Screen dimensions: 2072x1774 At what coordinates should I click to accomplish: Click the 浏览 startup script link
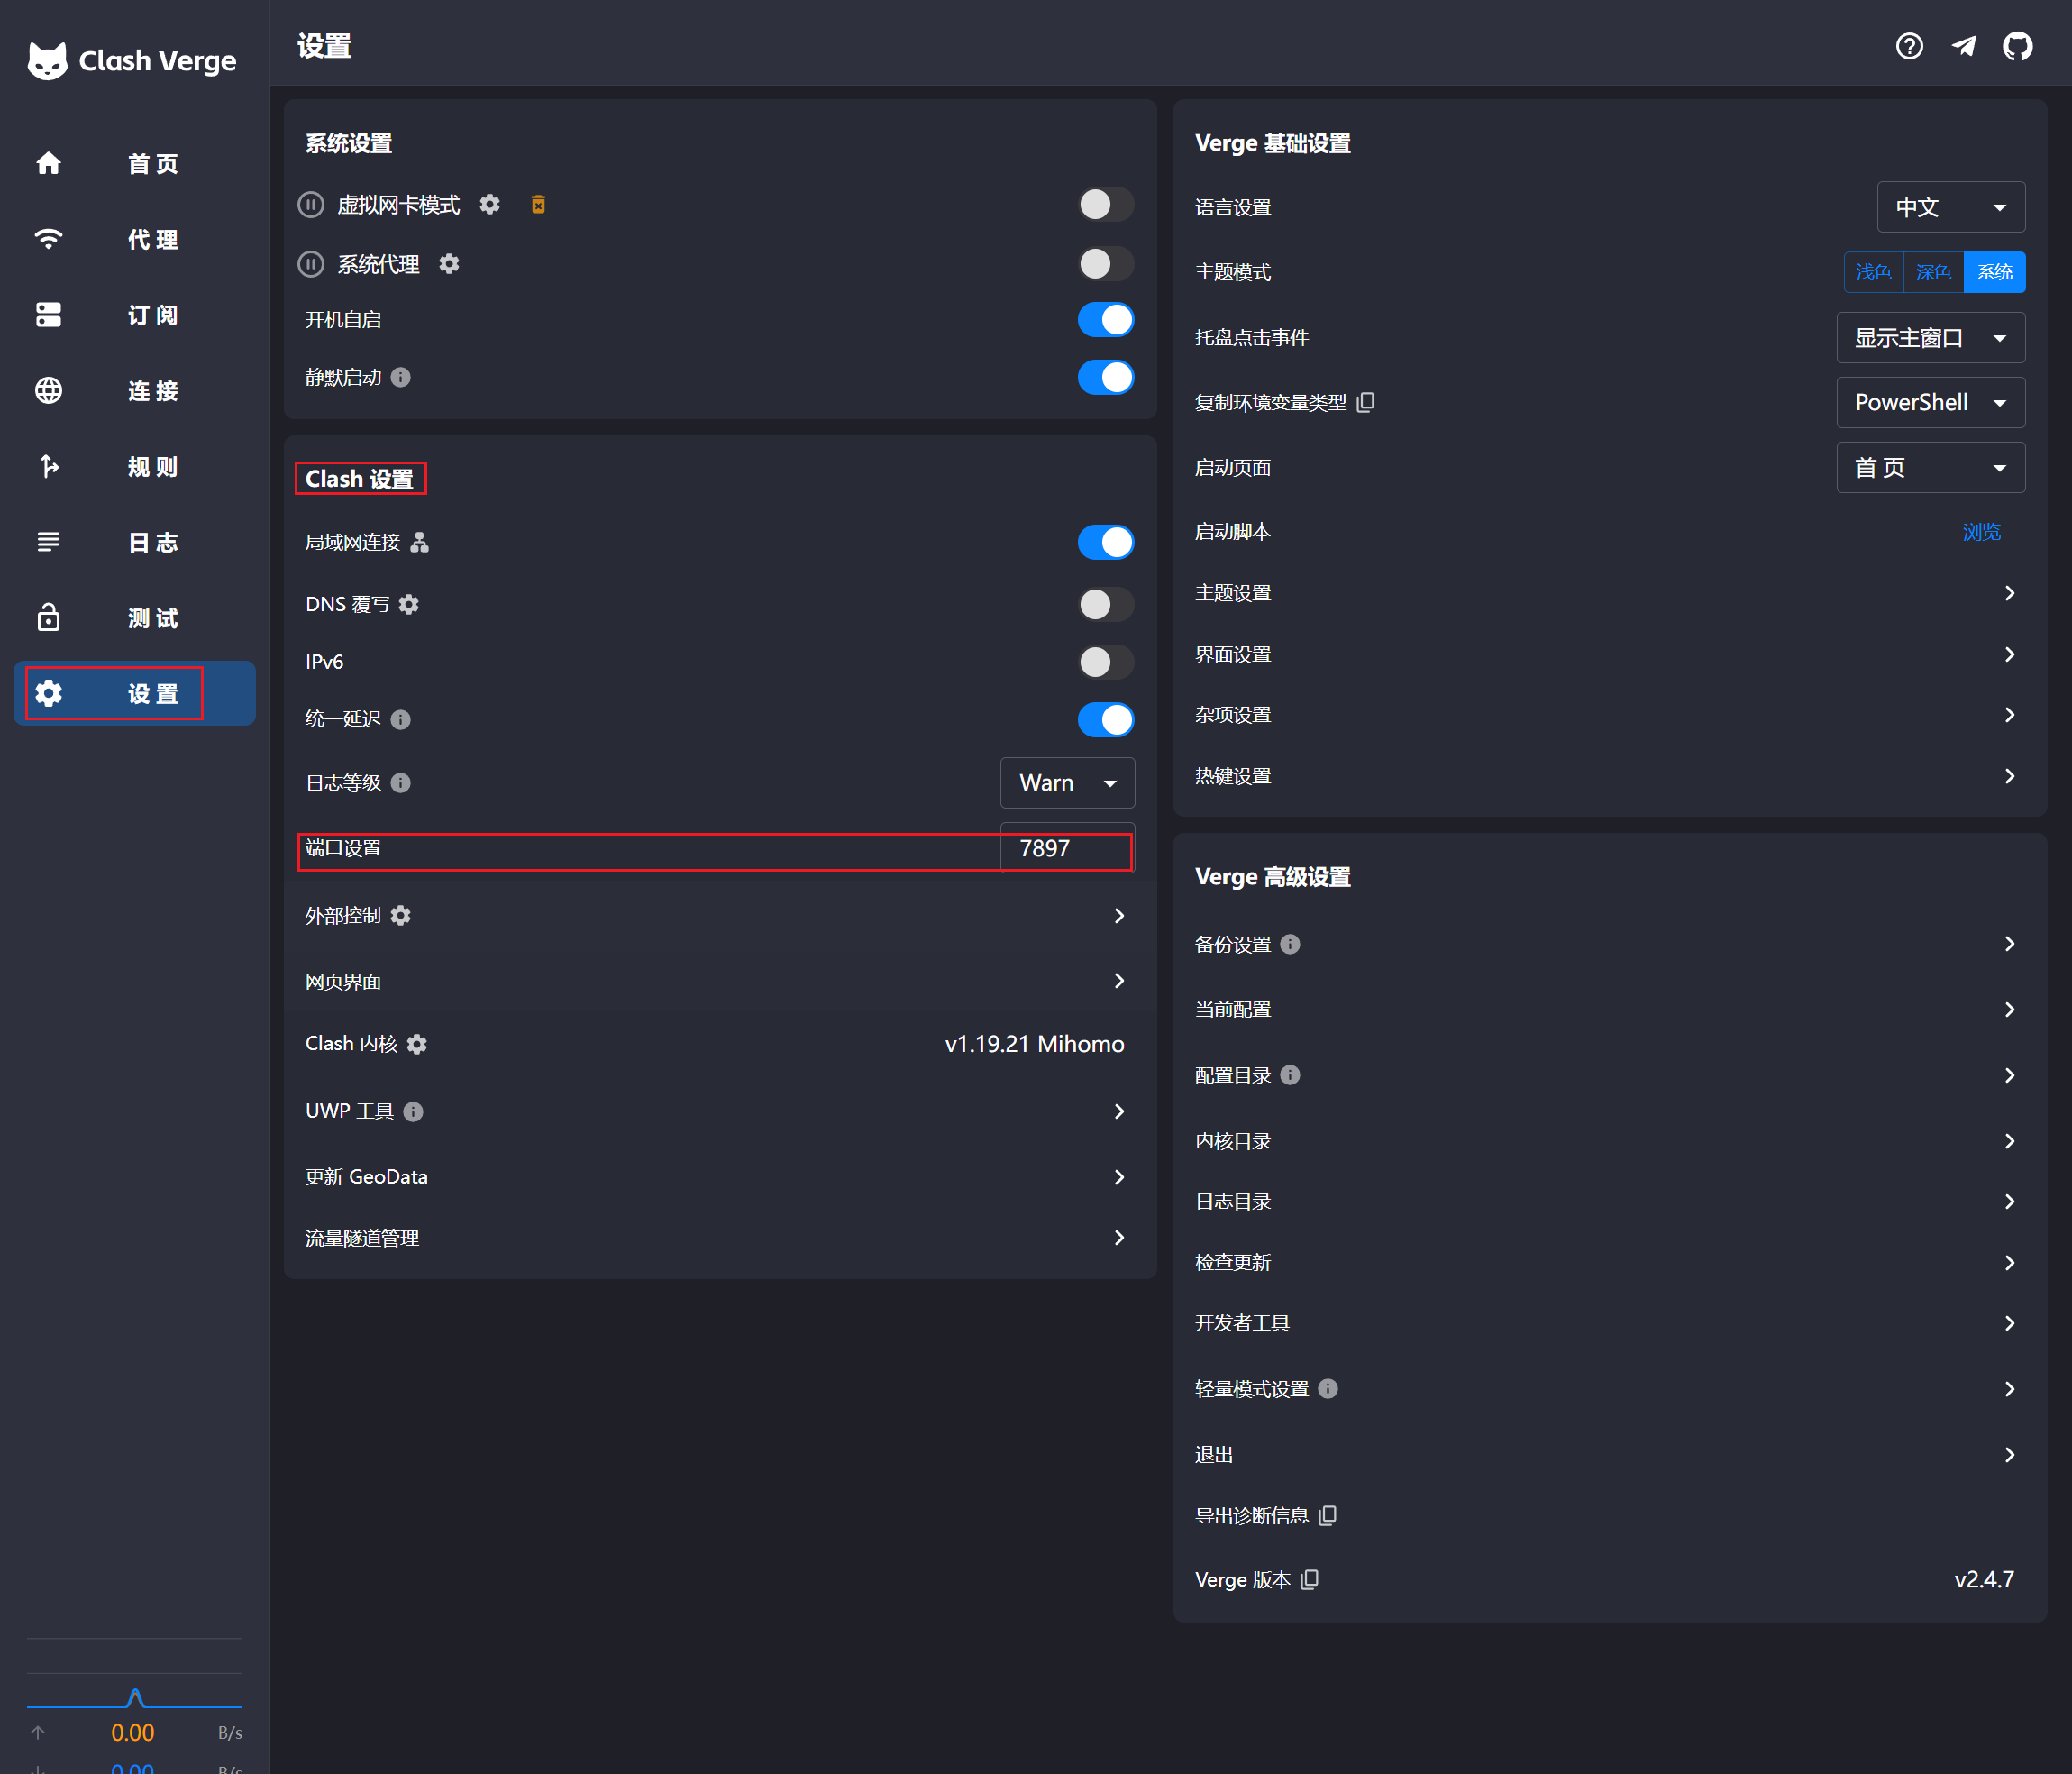[1980, 532]
